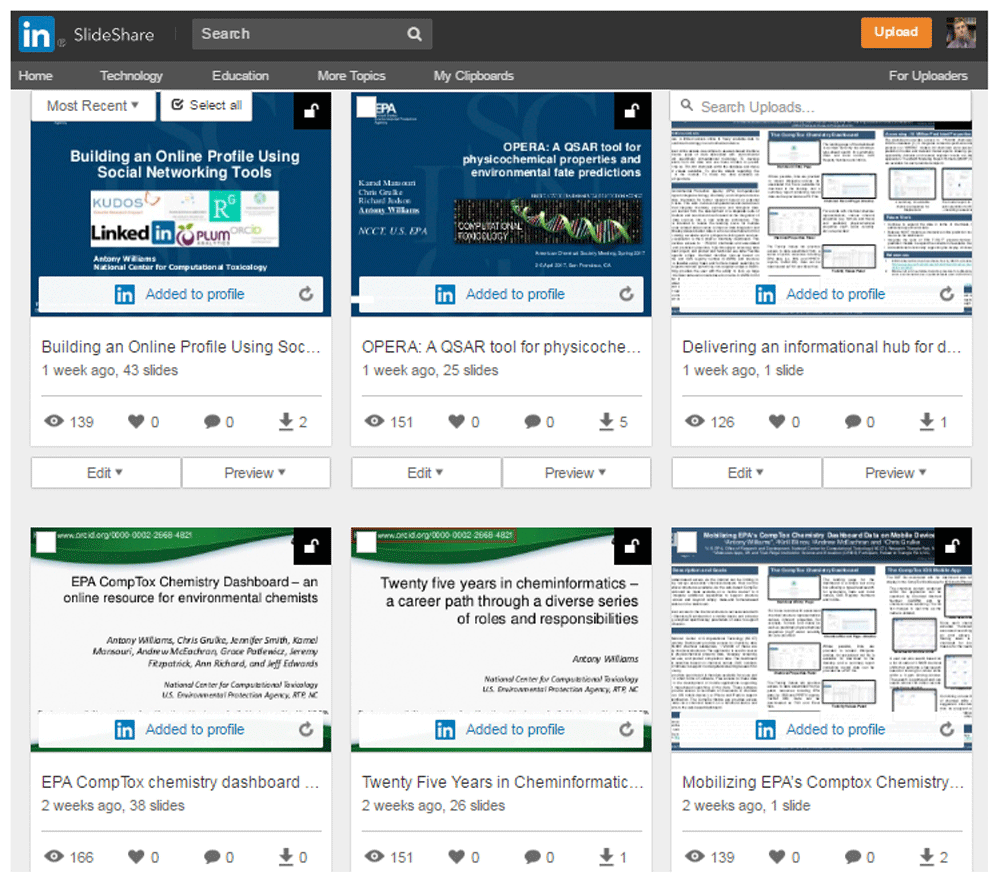This screenshot has height=884, width=1000.
Task: Click the LinkedIn icon on OPERA Added to profile
Action: click(445, 295)
